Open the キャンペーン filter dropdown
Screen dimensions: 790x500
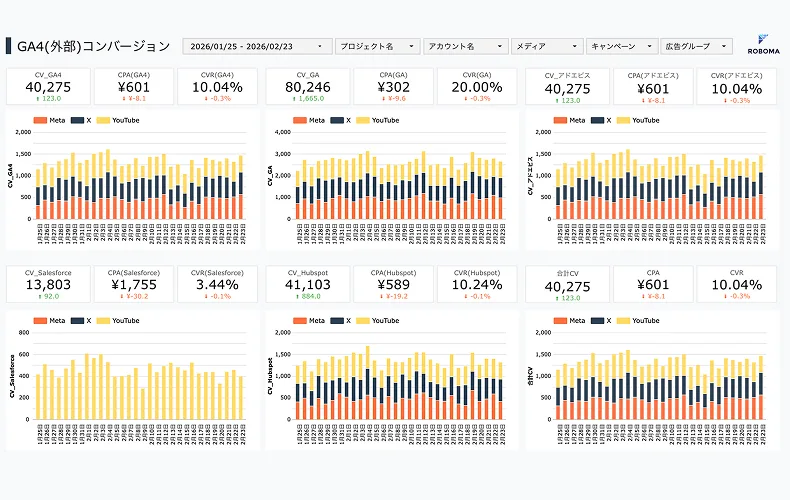pos(622,46)
